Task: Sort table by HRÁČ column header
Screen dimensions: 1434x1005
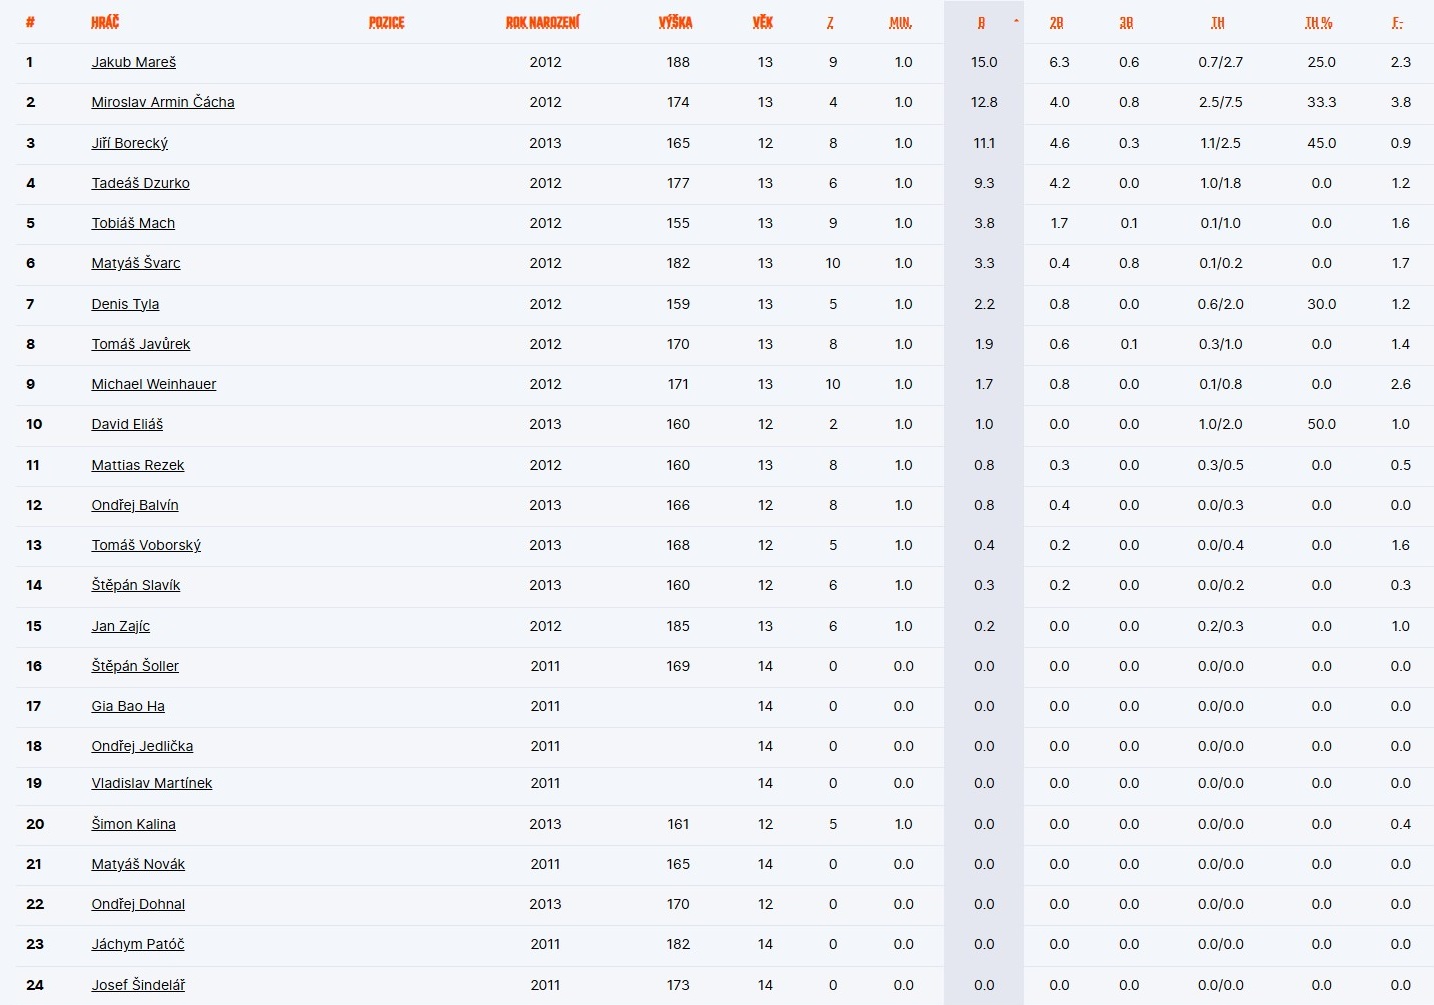Action: tap(105, 22)
